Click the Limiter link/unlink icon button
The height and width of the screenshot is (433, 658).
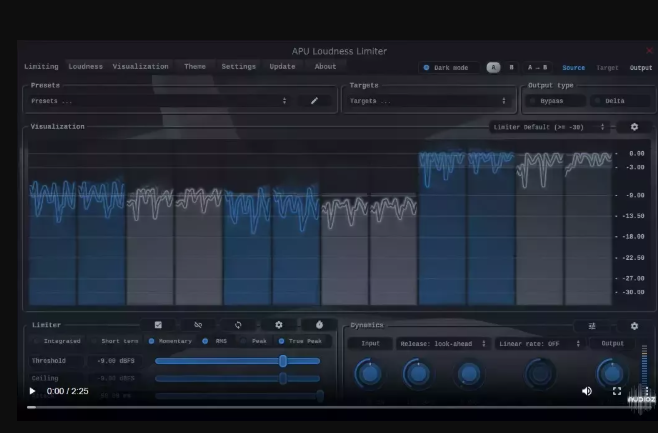point(198,325)
